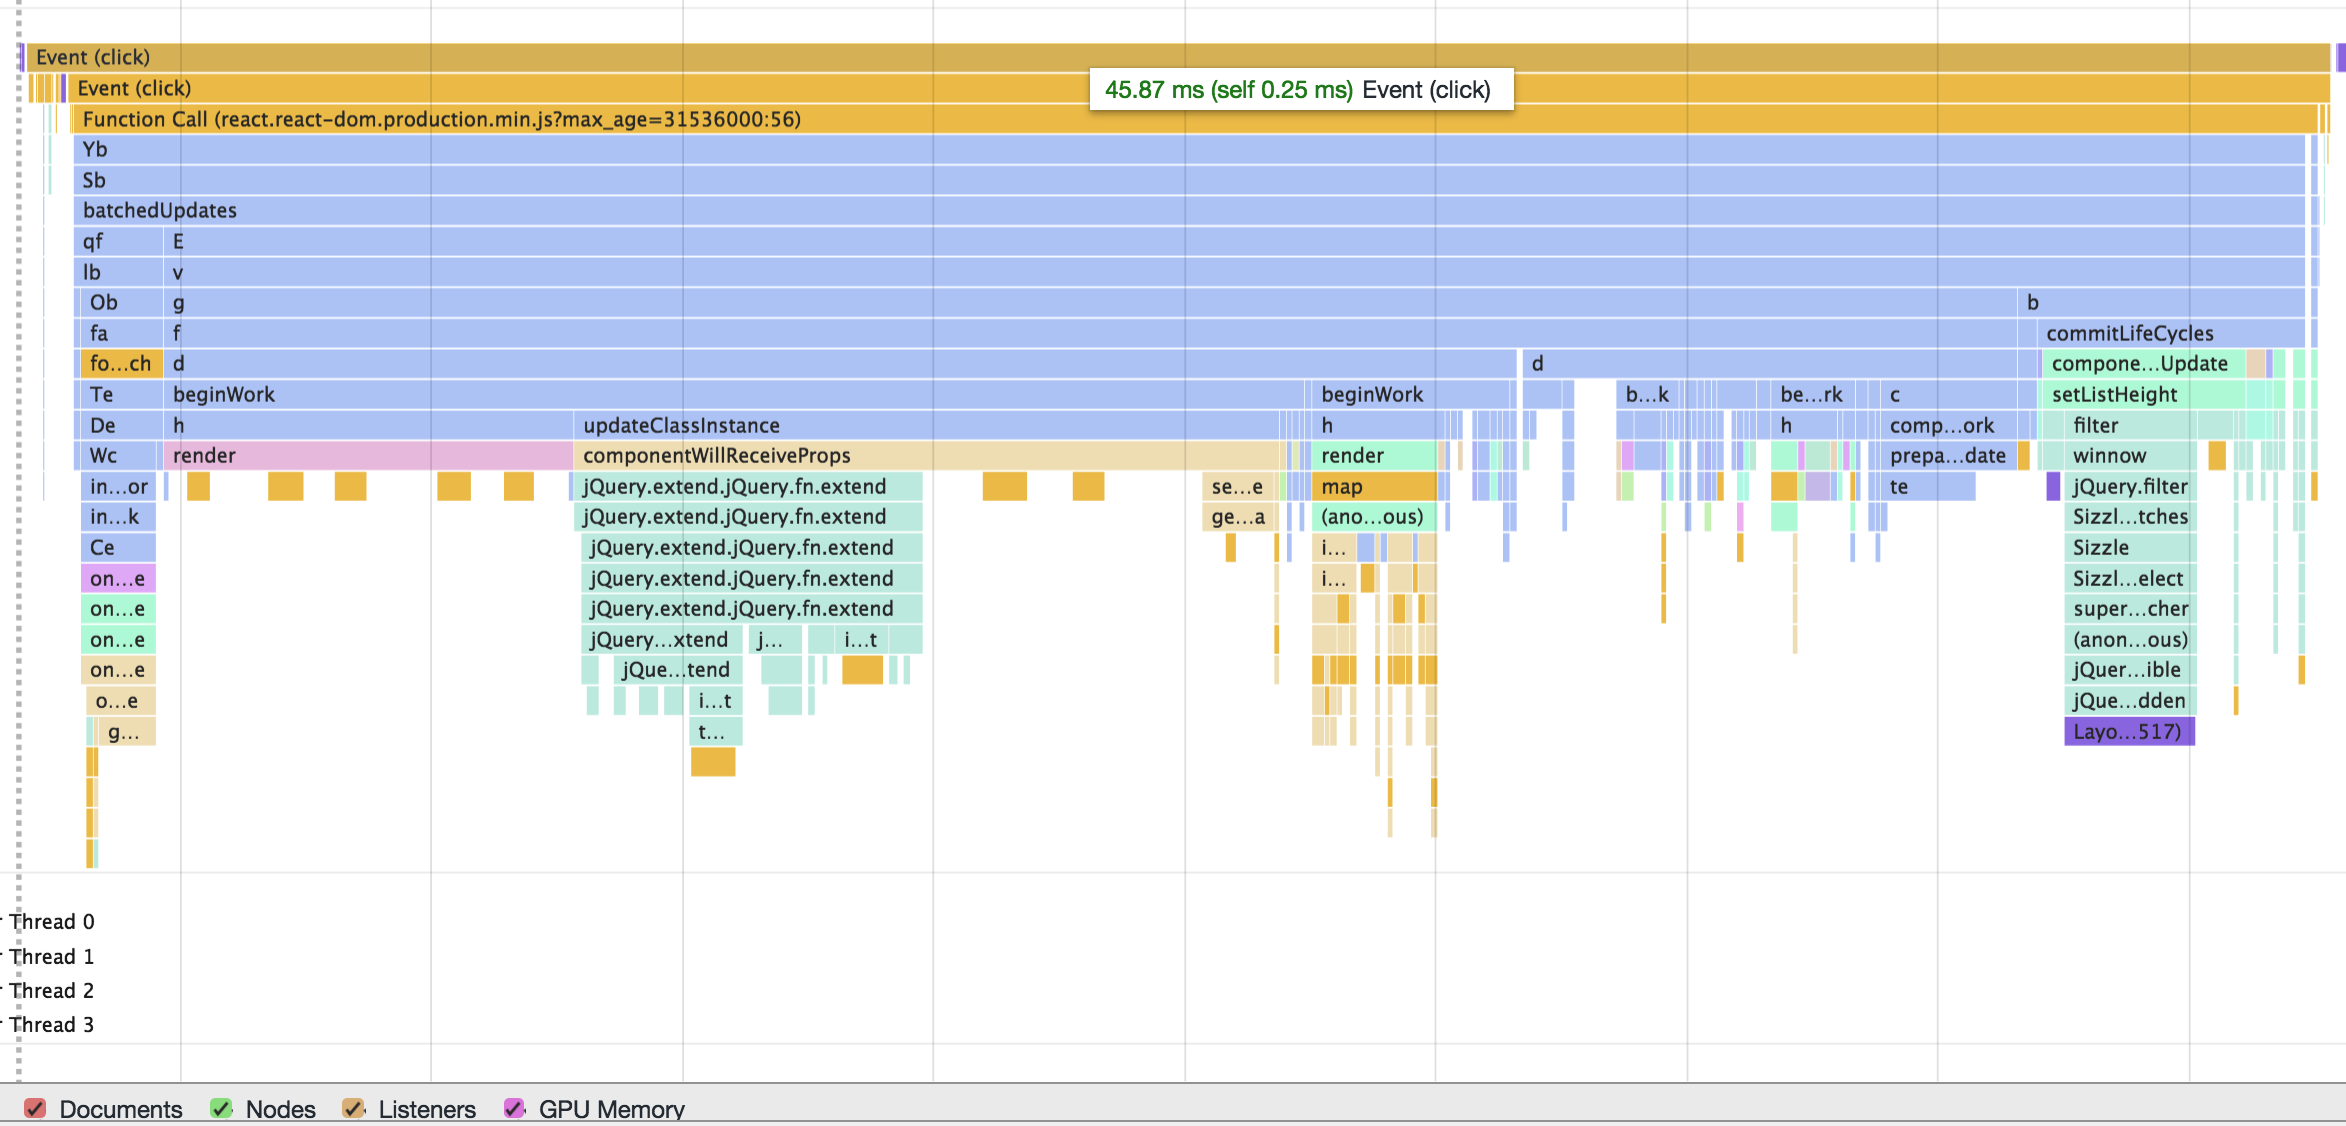
Task: Select the Sizzle call frame
Action: click(x=2130, y=547)
